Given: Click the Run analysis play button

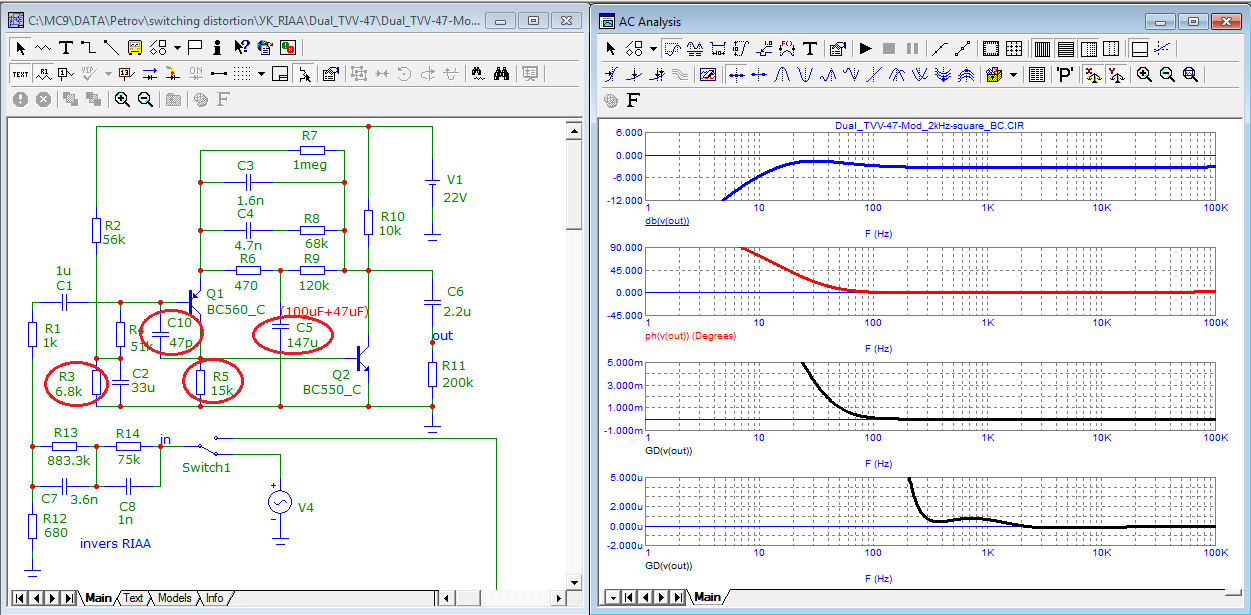Looking at the screenshot, I should [x=866, y=48].
